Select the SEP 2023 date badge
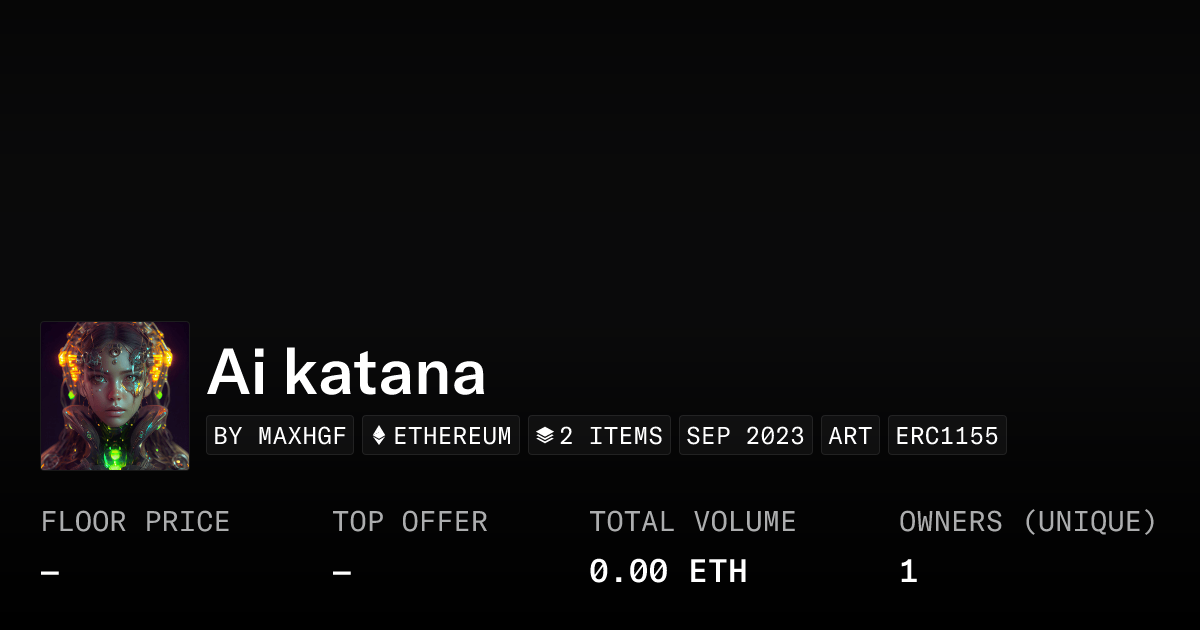This screenshot has width=1200, height=630. coord(745,436)
